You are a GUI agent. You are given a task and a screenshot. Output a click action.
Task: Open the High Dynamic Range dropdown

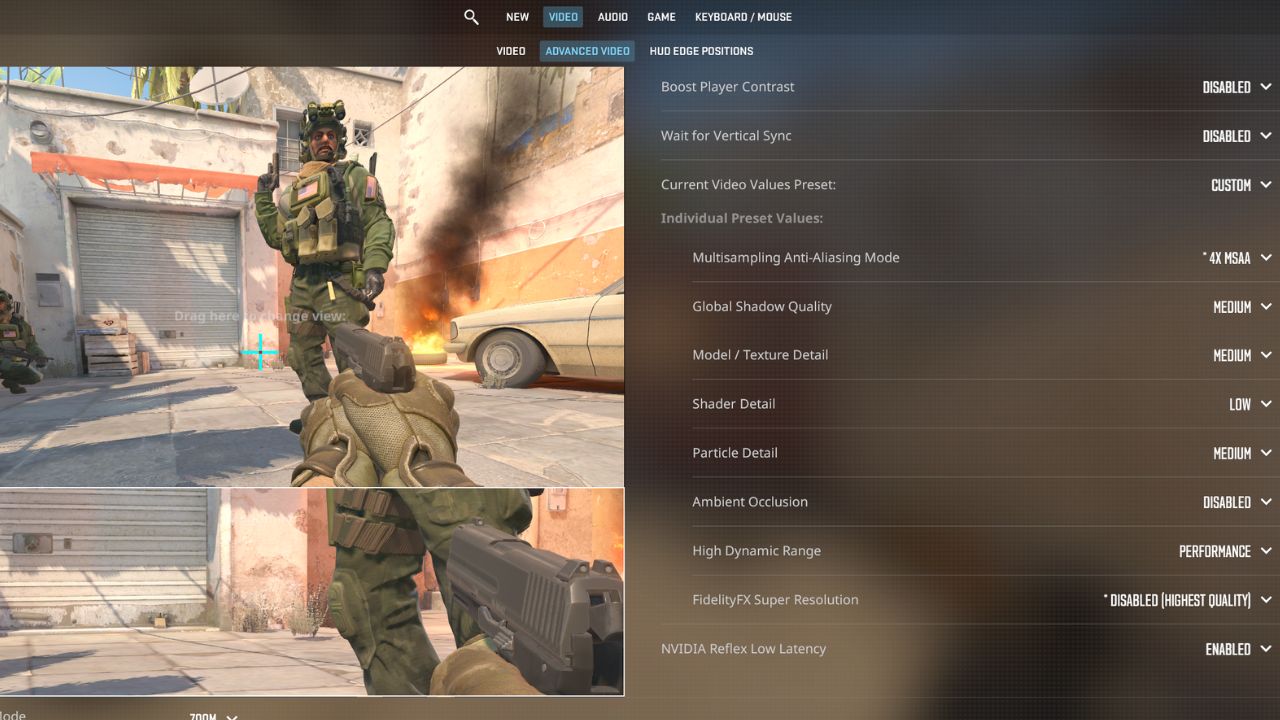pyautogui.click(x=1224, y=551)
